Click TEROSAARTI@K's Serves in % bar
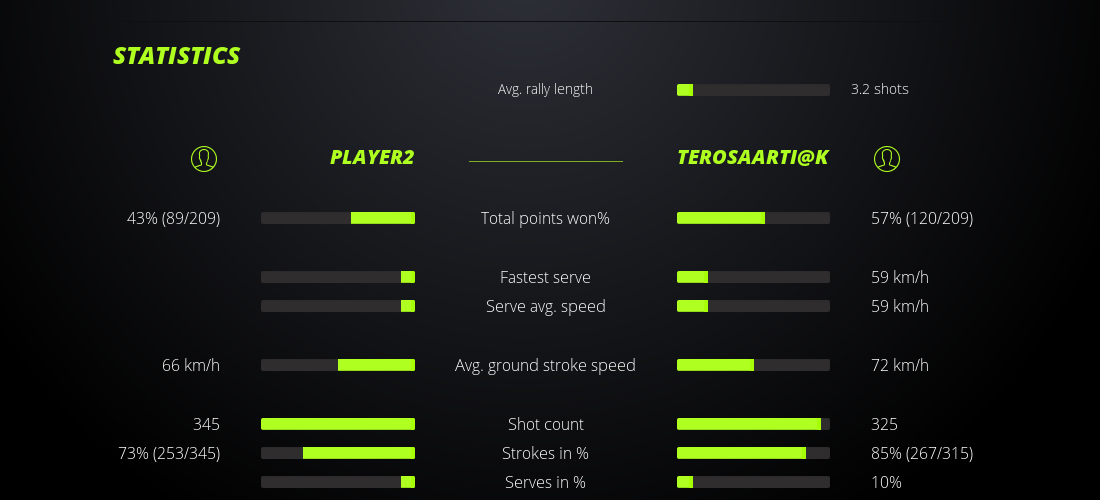The height and width of the screenshot is (500, 1100). click(x=753, y=482)
